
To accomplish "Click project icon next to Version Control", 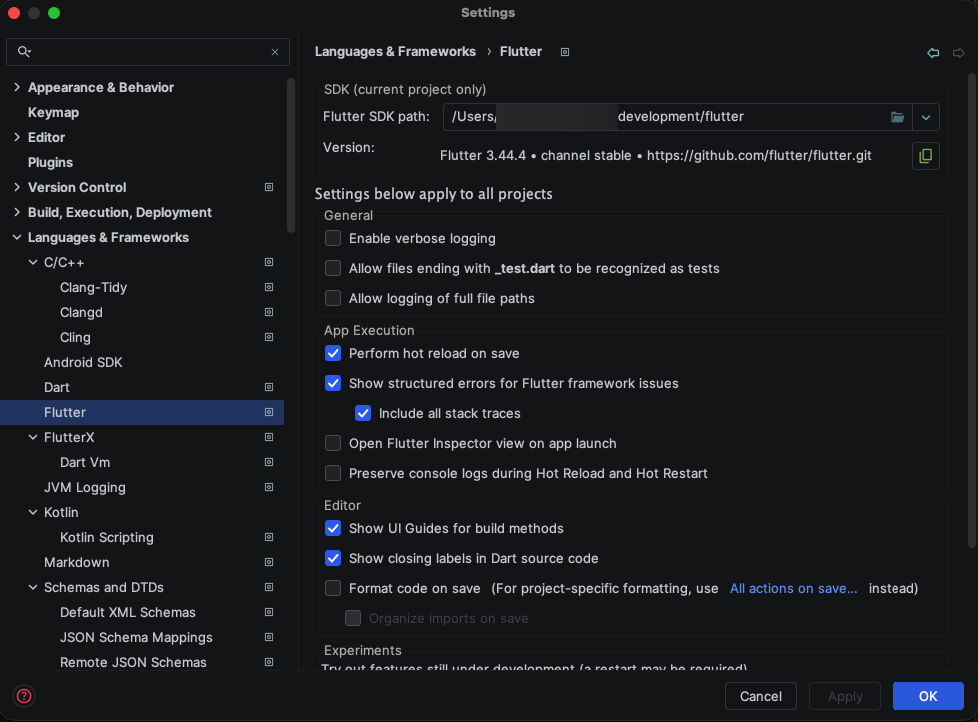I will [x=269, y=187].
